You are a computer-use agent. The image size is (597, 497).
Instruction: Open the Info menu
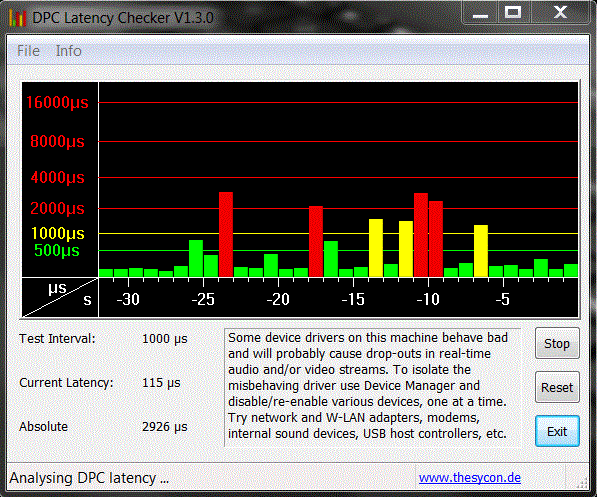pos(69,51)
